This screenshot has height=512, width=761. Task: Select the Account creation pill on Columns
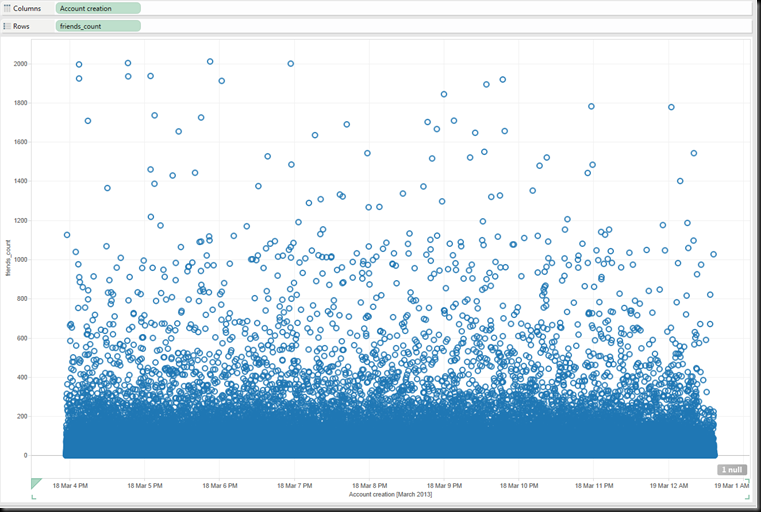(98, 8)
